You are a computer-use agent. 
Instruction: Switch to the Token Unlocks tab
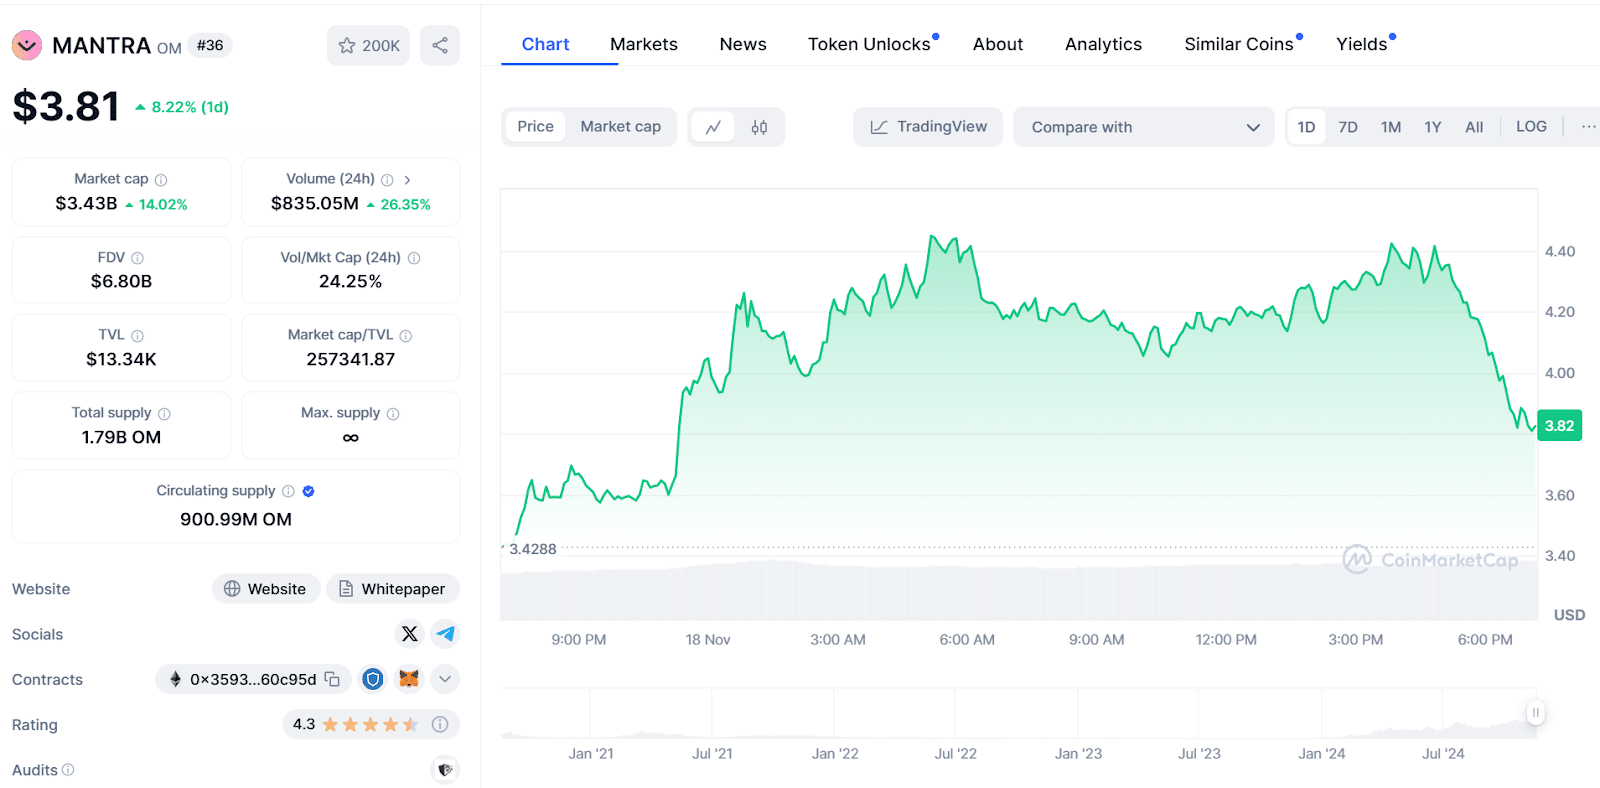coord(871,44)
